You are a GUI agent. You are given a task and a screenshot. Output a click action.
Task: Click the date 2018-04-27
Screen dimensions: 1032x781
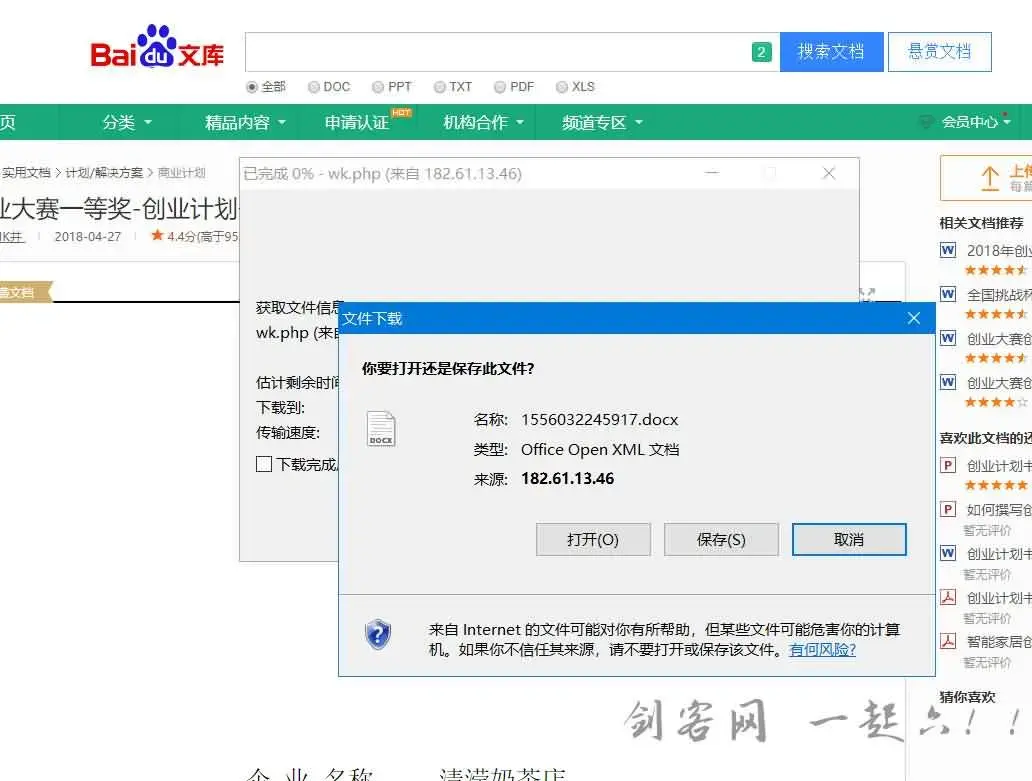(x=88, y=236)
